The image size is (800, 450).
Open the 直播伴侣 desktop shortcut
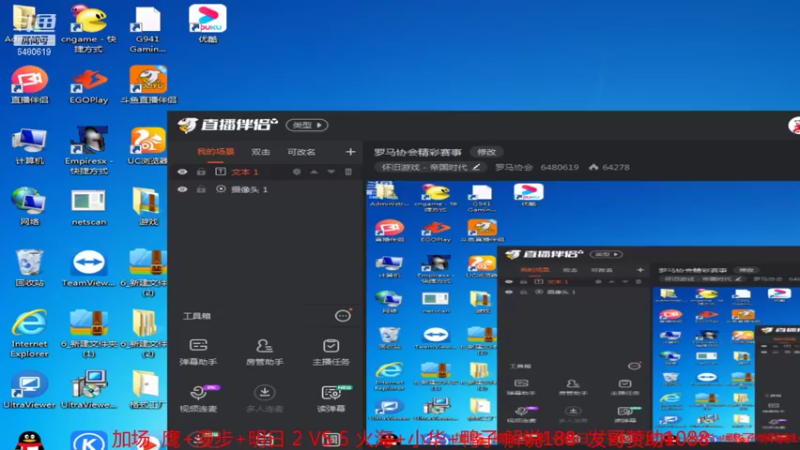coord(30,85)
